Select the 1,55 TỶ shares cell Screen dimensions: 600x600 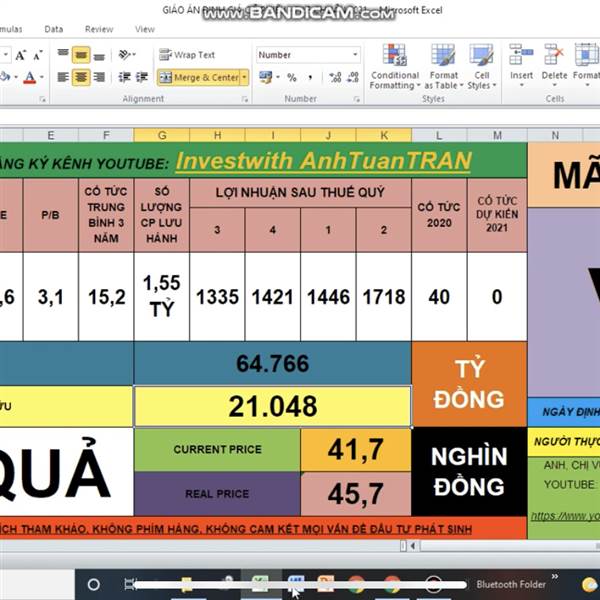tap(161, 297)
